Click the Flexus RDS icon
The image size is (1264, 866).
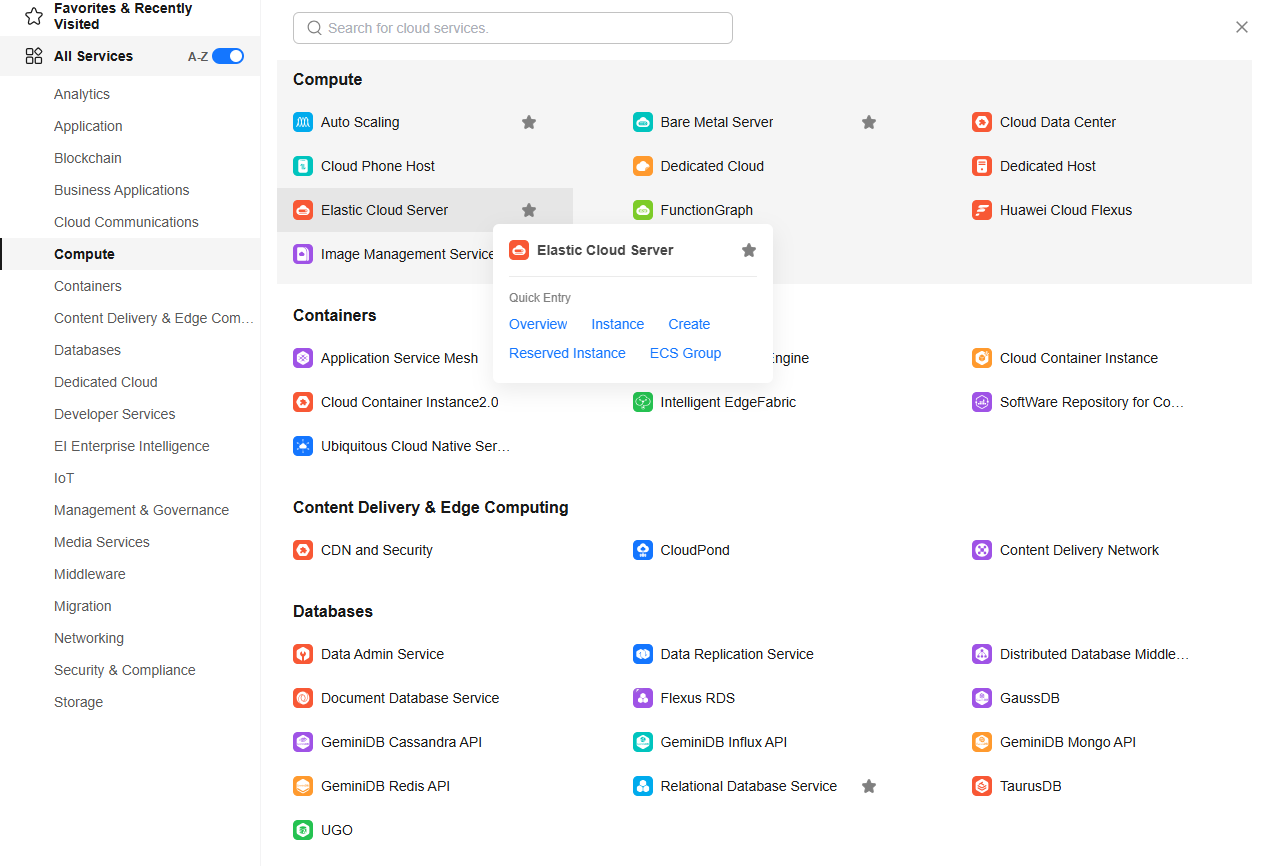643,698
